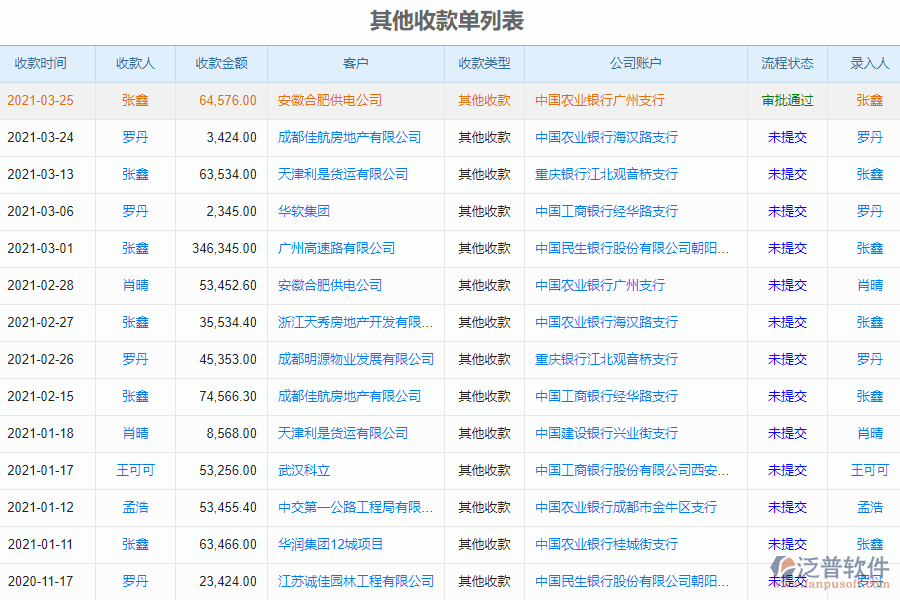Click 未提交 status on 2021-03-24 row
Screen dimensions: 900x600
[x=786, y=137]
